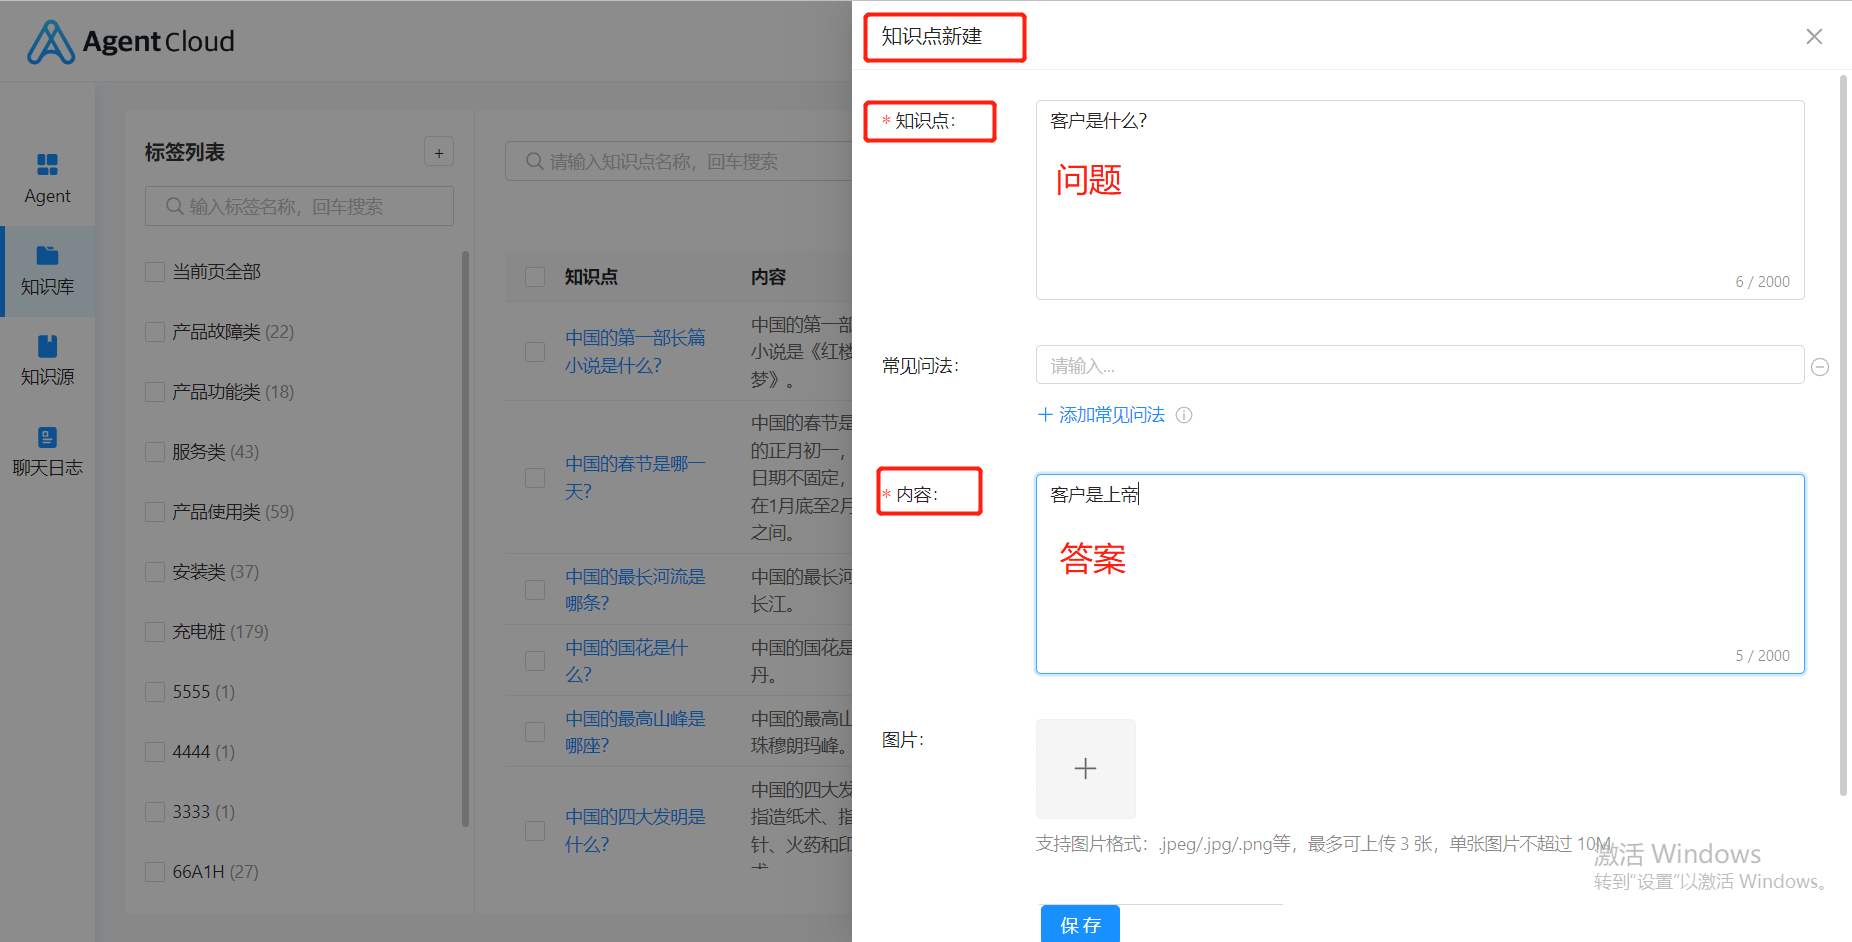Open the Agent sidebar section

(47, 179)
